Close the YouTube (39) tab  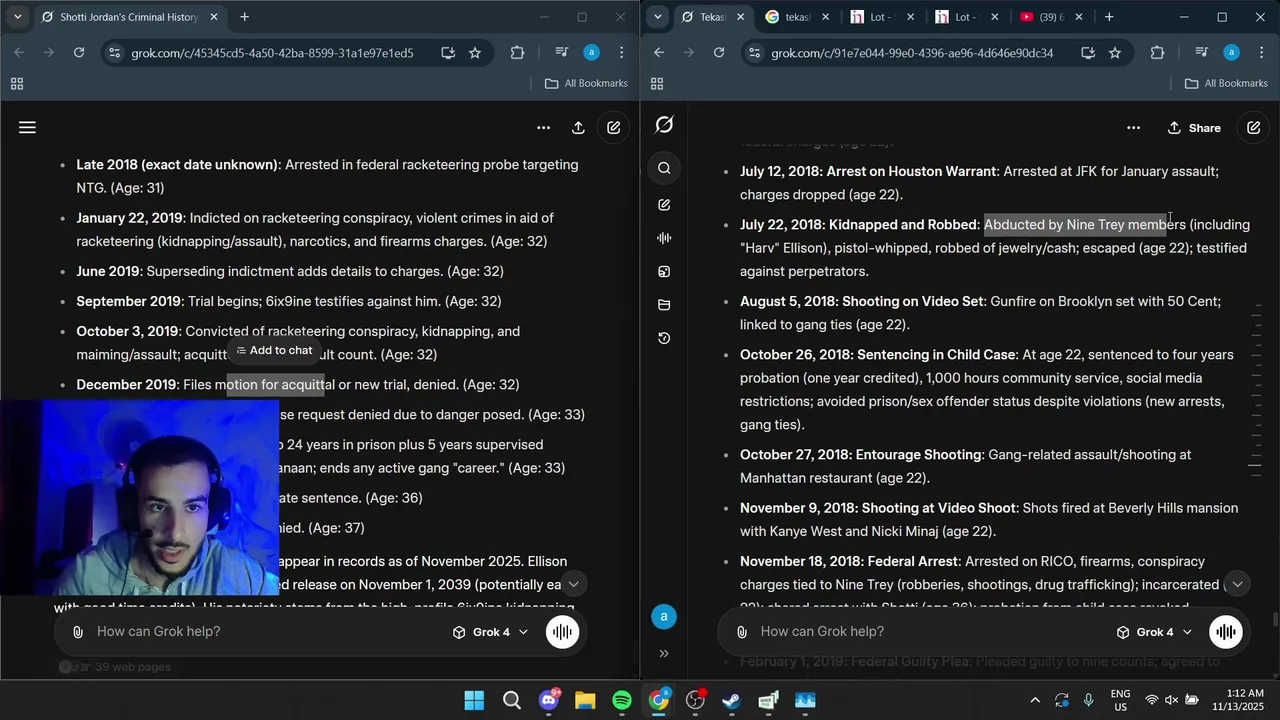(1080, 17)
